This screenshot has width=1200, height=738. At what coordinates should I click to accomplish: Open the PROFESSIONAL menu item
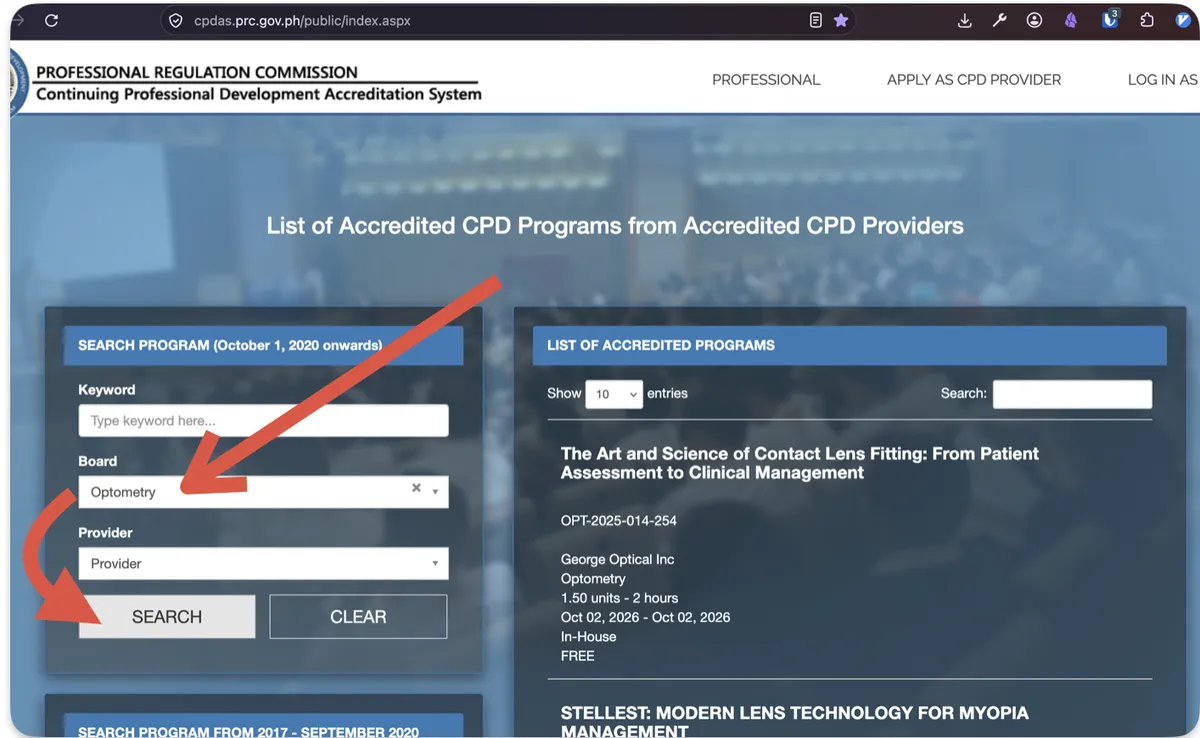766,80
